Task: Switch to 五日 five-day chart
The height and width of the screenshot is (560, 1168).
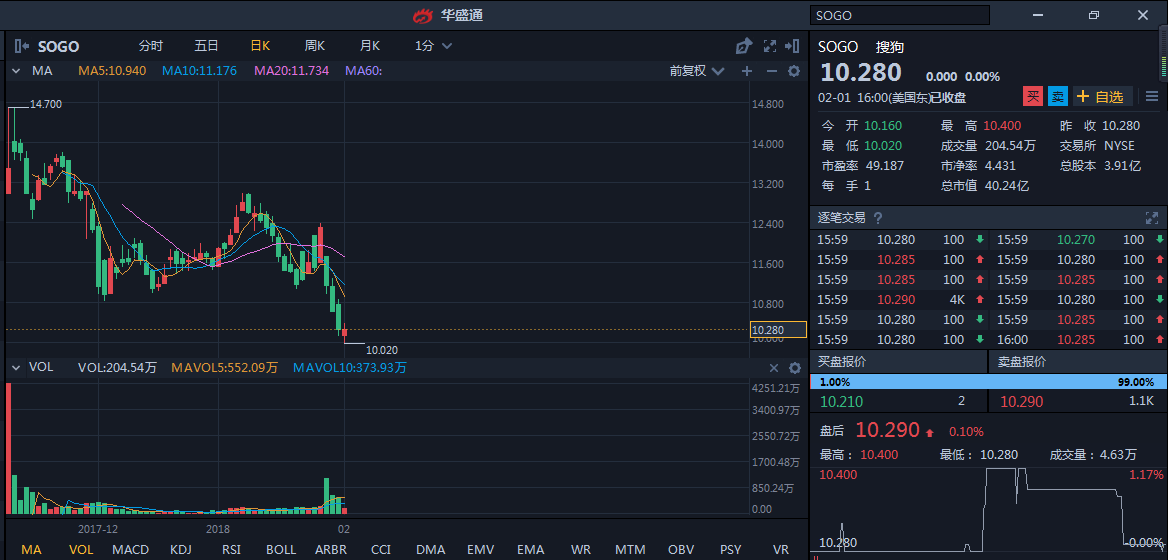Action: [206, 46]
